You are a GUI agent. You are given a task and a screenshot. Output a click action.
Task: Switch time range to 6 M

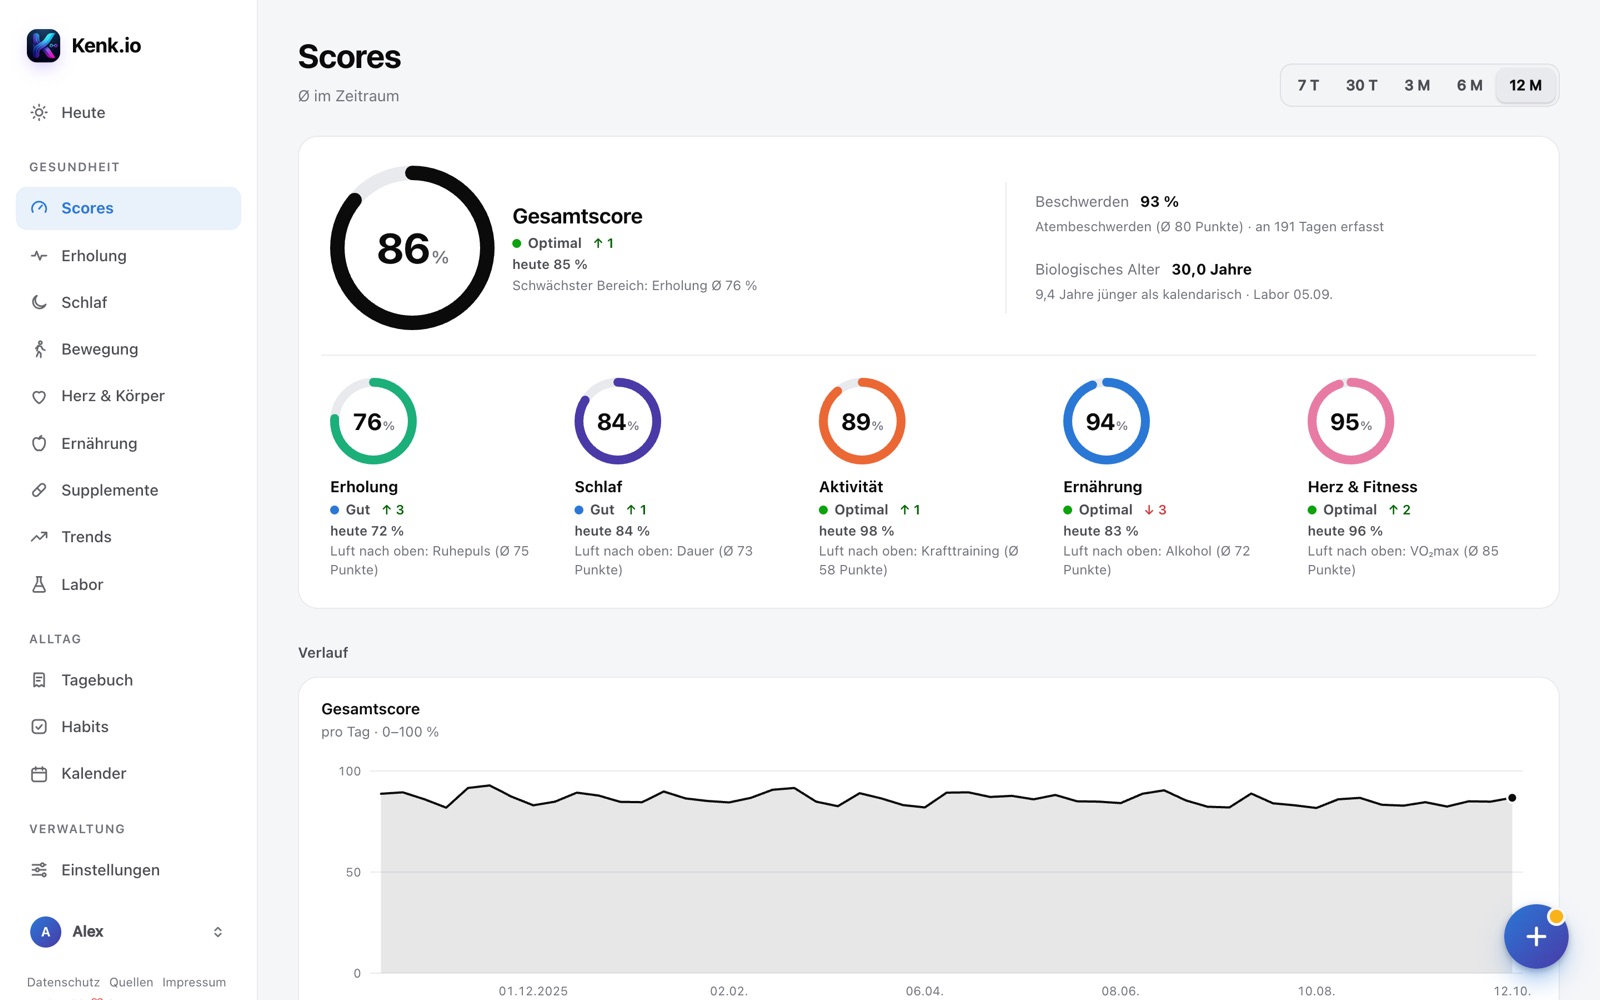(x=1469, y=85)
